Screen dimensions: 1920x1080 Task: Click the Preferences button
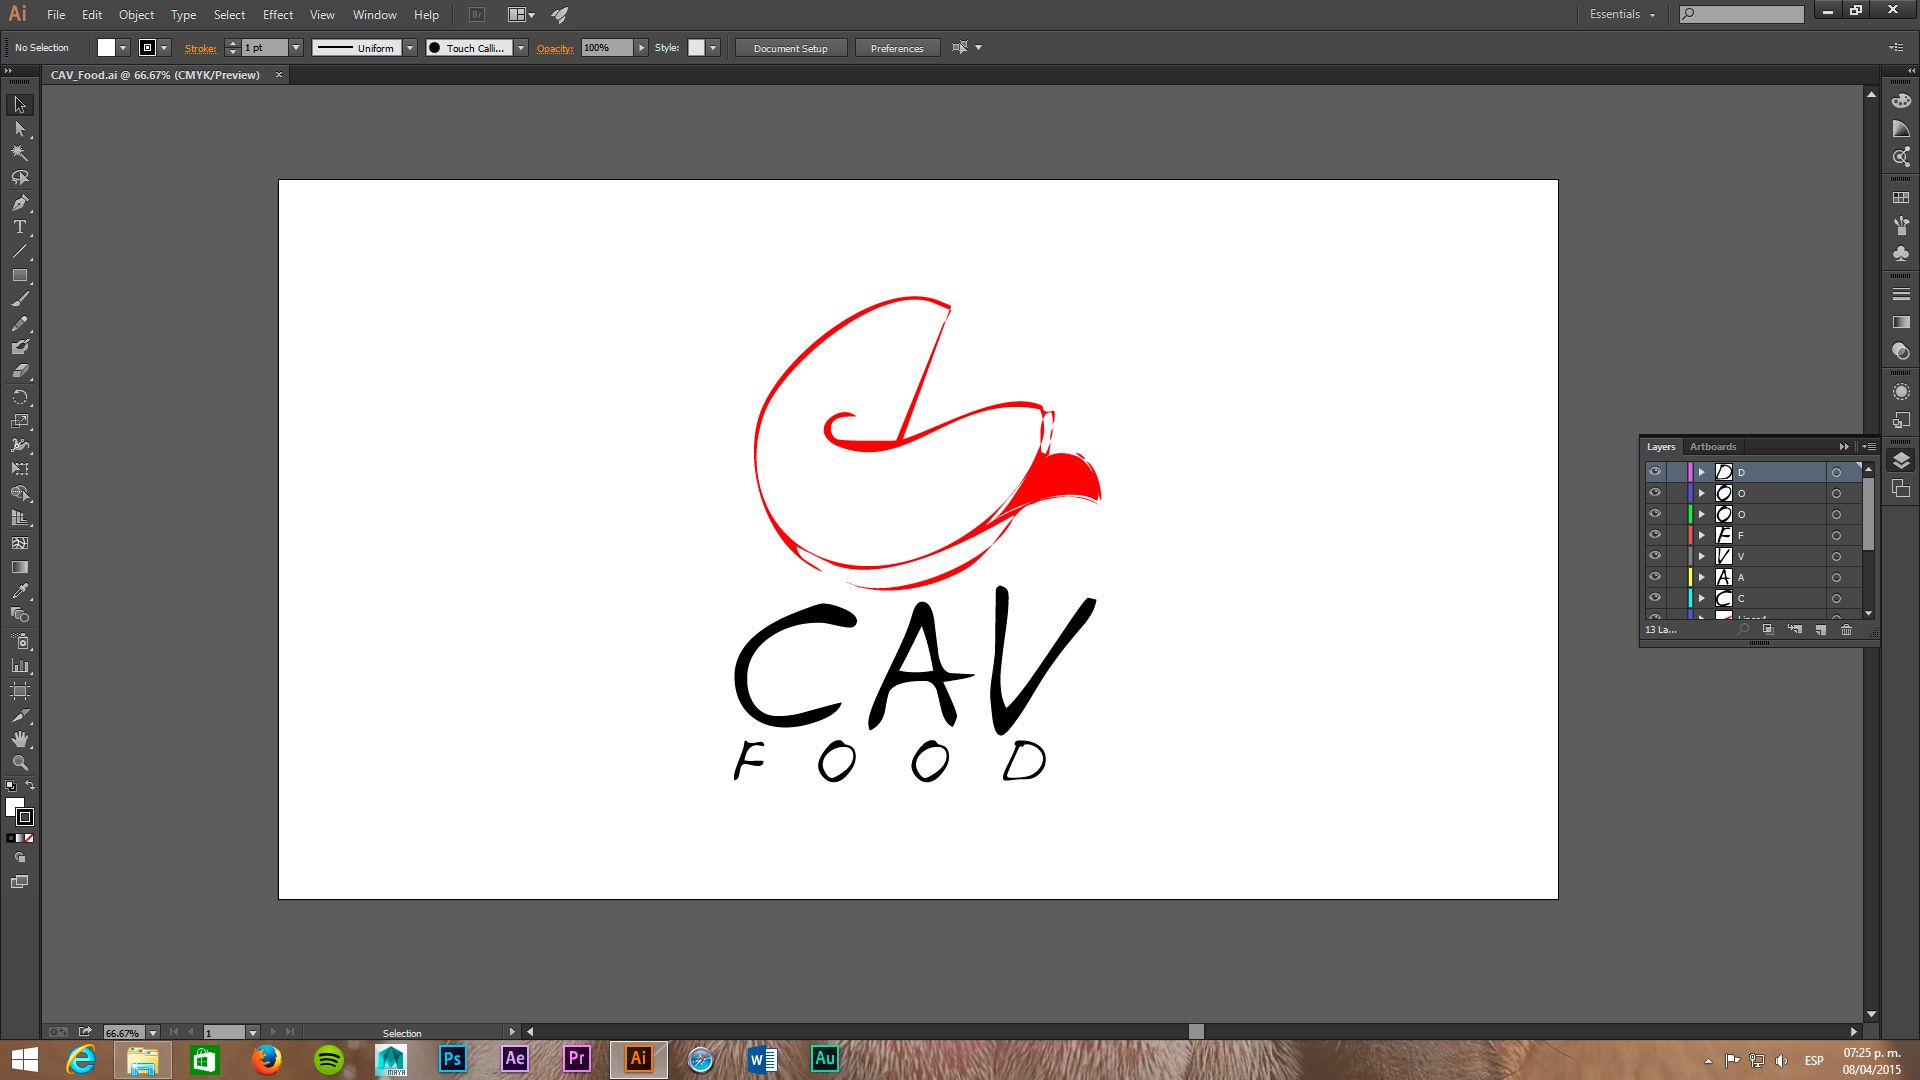896,48
